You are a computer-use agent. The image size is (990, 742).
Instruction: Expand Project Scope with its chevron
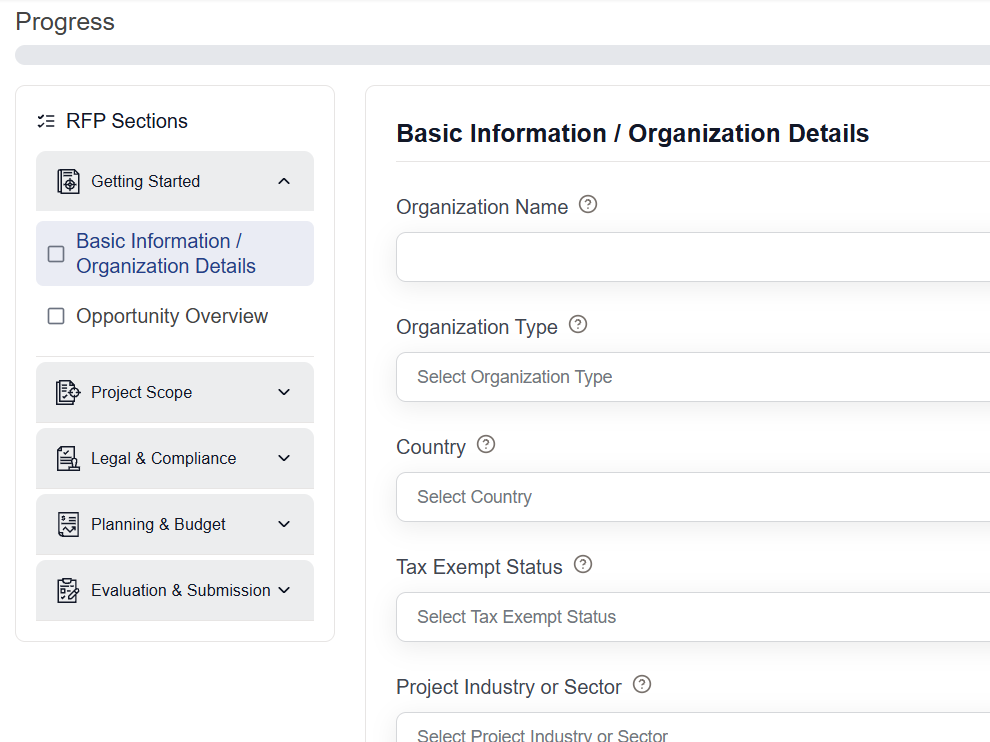click(284, 392)
